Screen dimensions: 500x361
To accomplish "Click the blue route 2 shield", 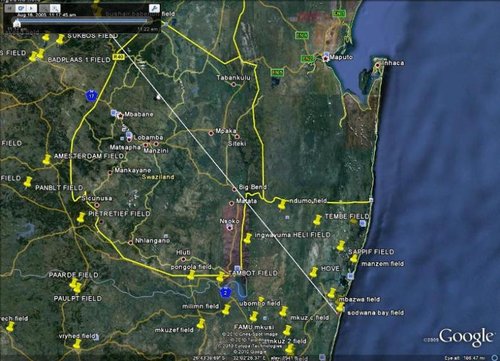I will coord(226,293).
